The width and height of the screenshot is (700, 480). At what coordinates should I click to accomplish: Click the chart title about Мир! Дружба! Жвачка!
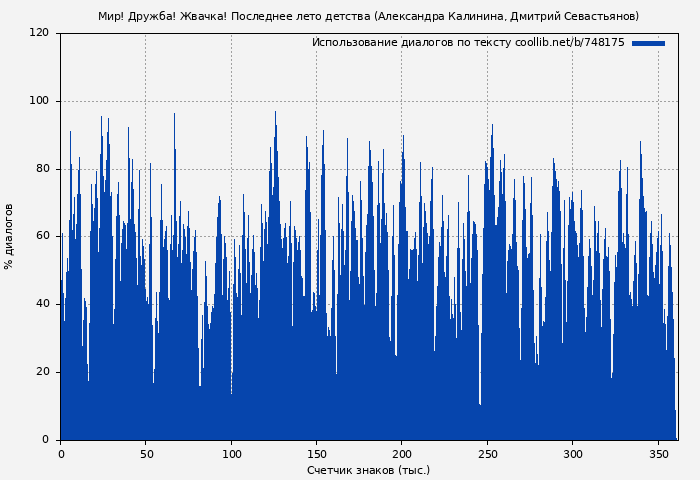click(x=368, y=16)
